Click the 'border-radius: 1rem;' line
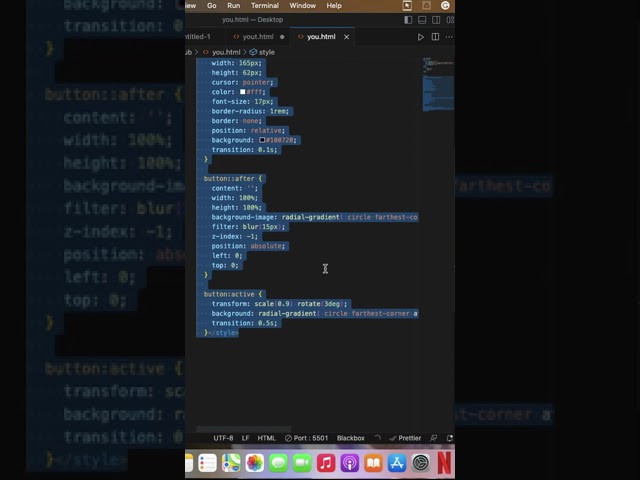 point(250,111)
